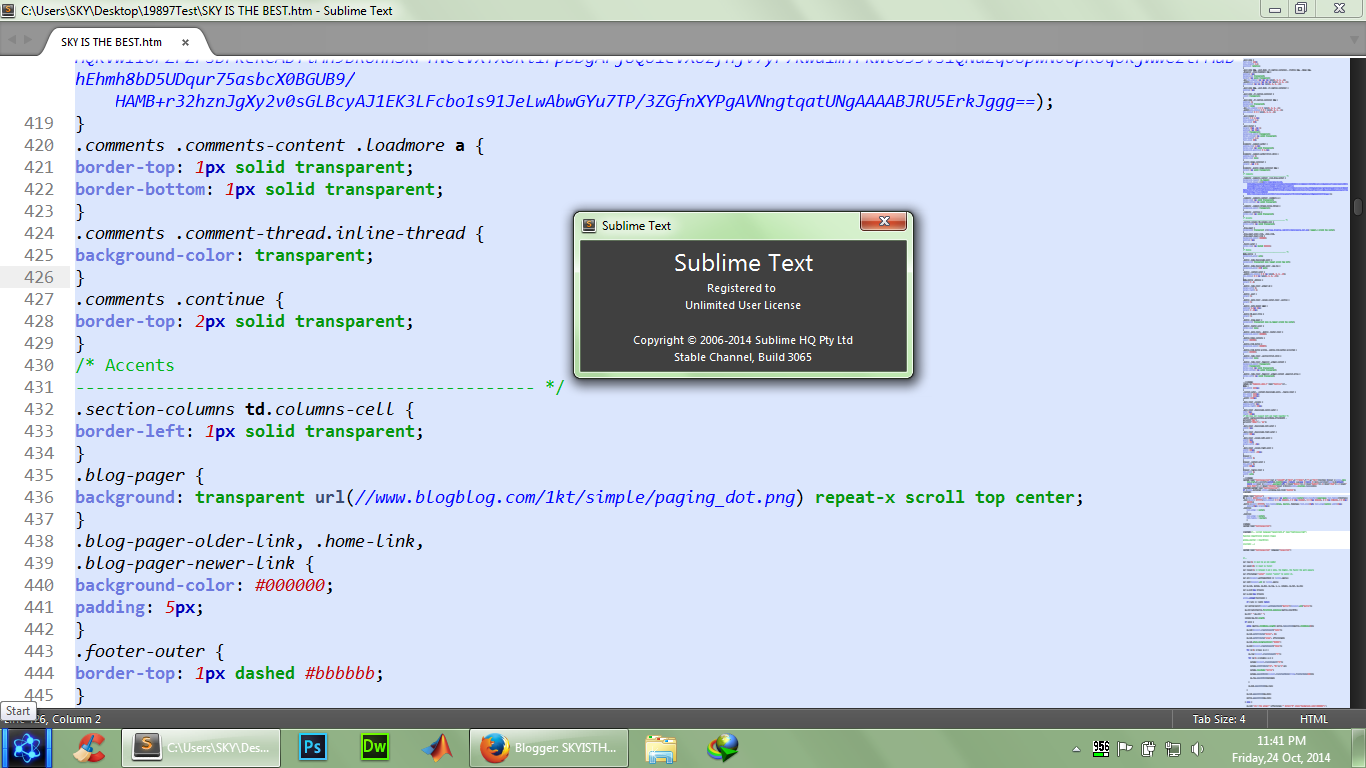This screenshot has height=768, width=1366.
Task: Click the '#000000' color value on line 440
Action: (x=290, y=585)
